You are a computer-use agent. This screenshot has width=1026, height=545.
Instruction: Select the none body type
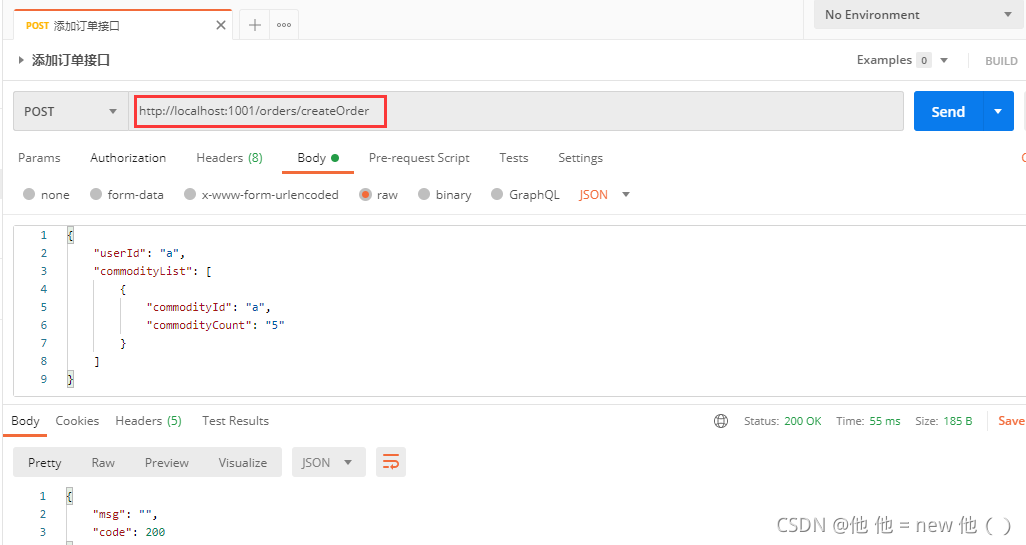(x=46, y=194)
